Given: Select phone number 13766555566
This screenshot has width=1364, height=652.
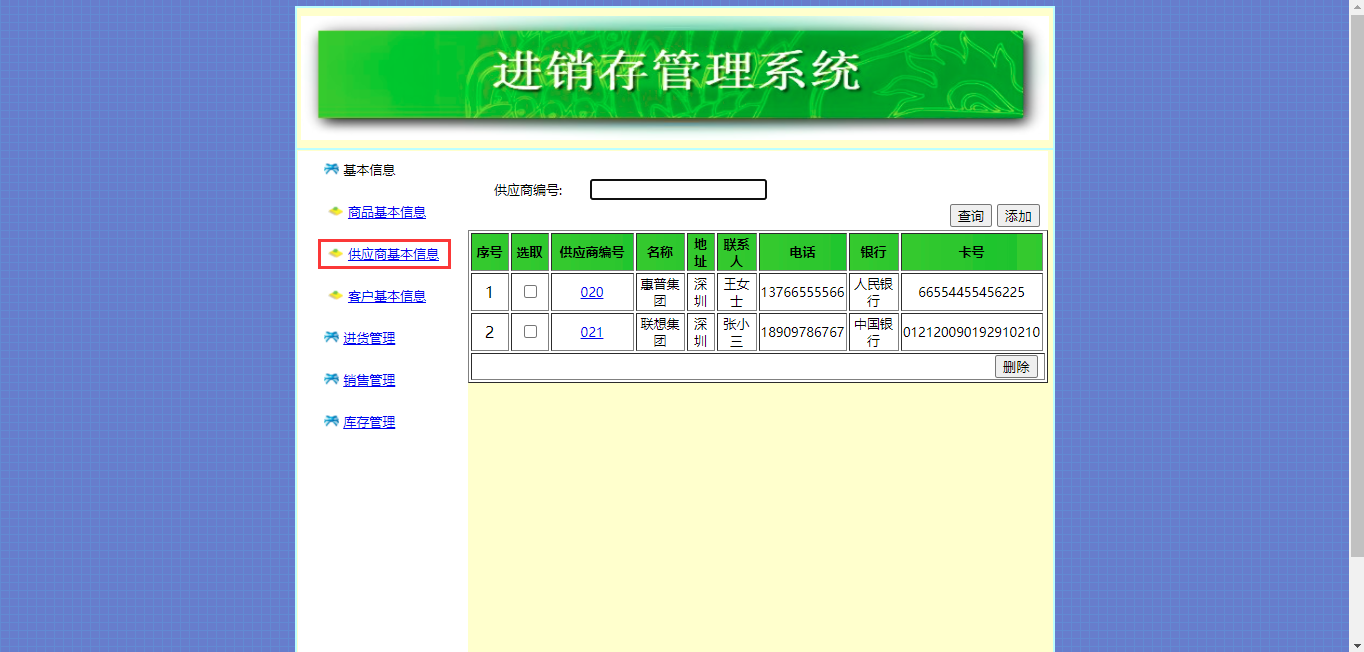Looking at the screenshot, I should (802, 292).
